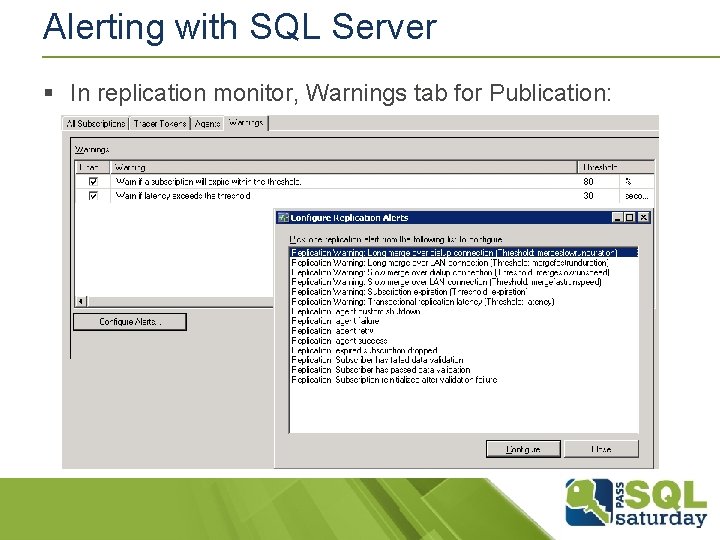Select Long merge over LAN connection alert
The width and height of the screenshot is (720, 540).
450,263
